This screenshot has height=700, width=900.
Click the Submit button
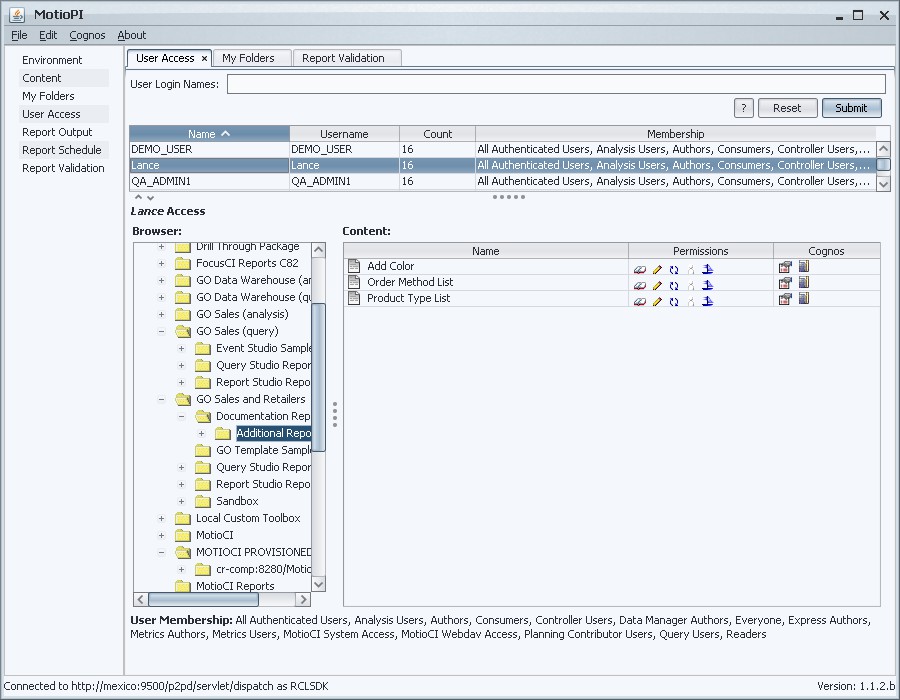pos(851,108)
